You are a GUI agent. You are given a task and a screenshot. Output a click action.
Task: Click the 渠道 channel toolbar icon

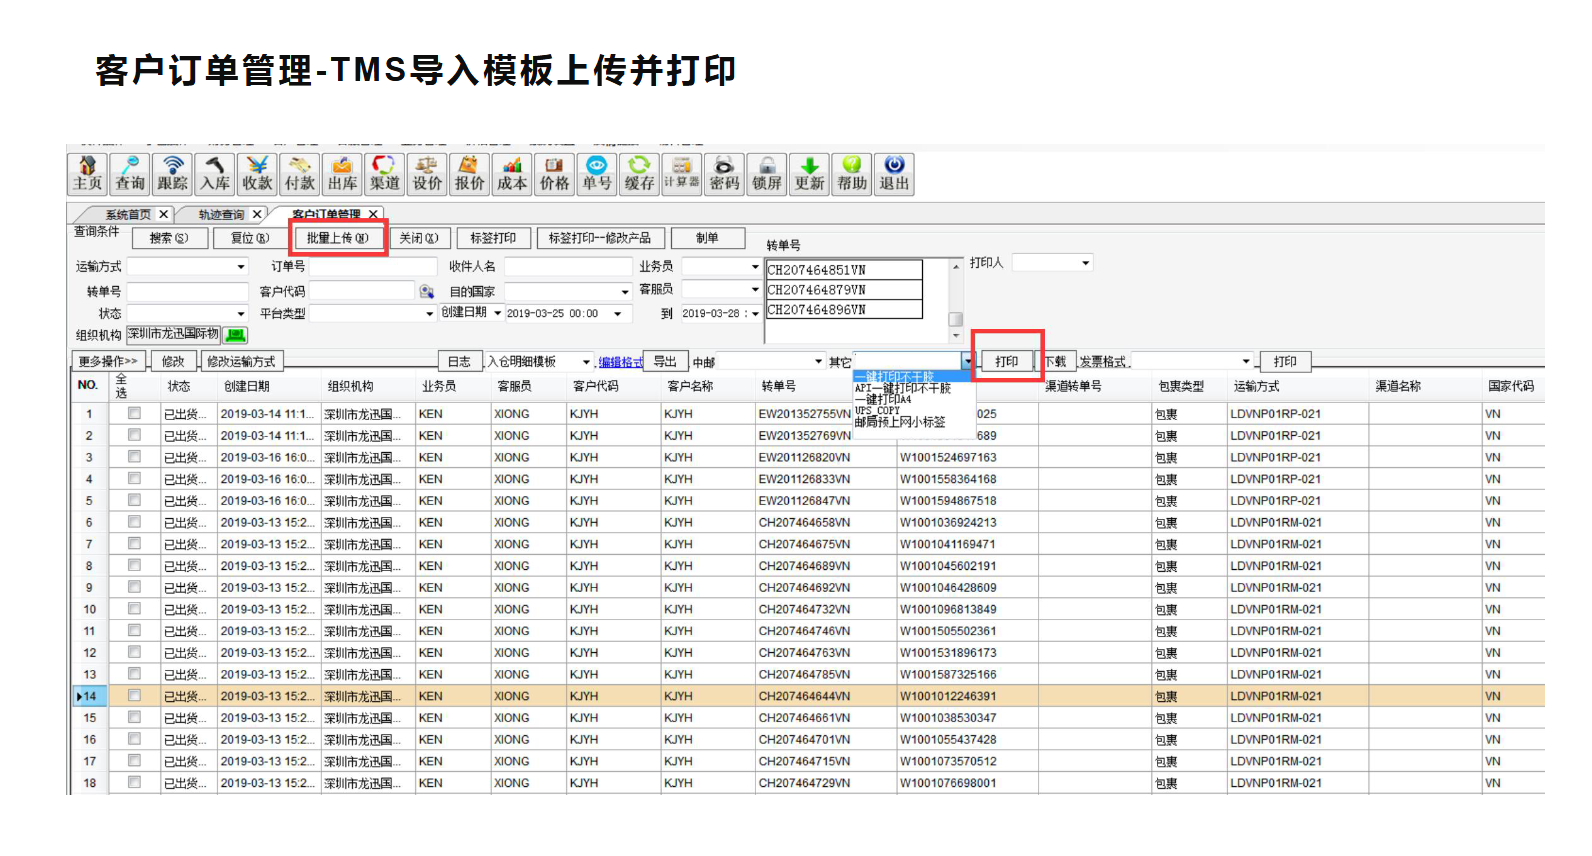click(385, 174)
